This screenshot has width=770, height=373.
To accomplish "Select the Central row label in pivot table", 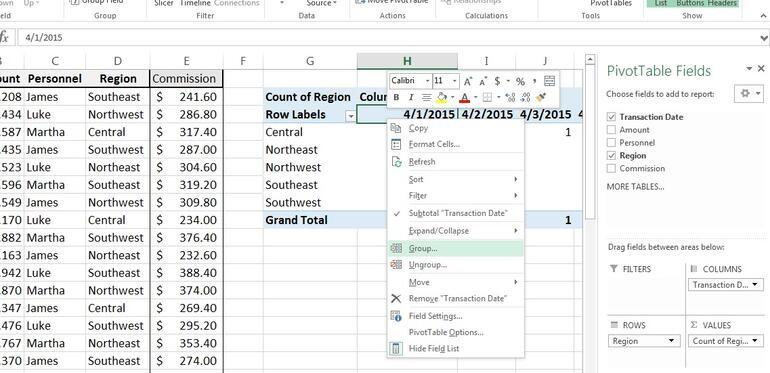I will click(284, 132).
